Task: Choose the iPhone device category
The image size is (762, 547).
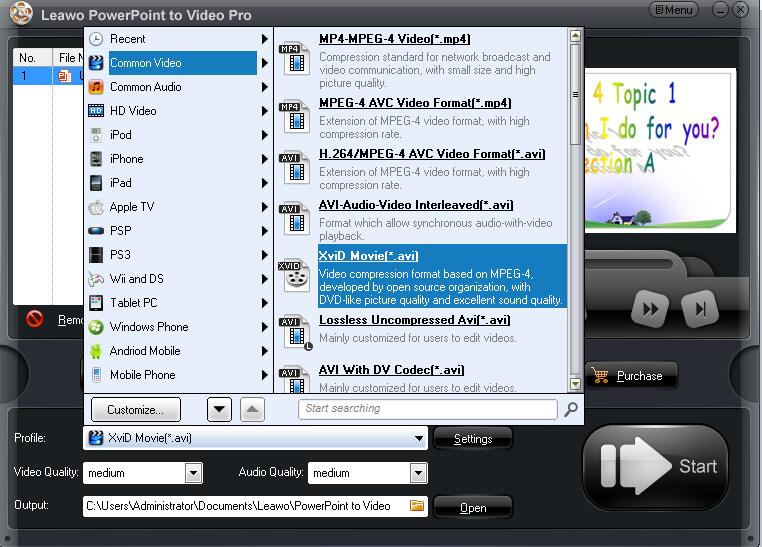Action: pos(126,159)
